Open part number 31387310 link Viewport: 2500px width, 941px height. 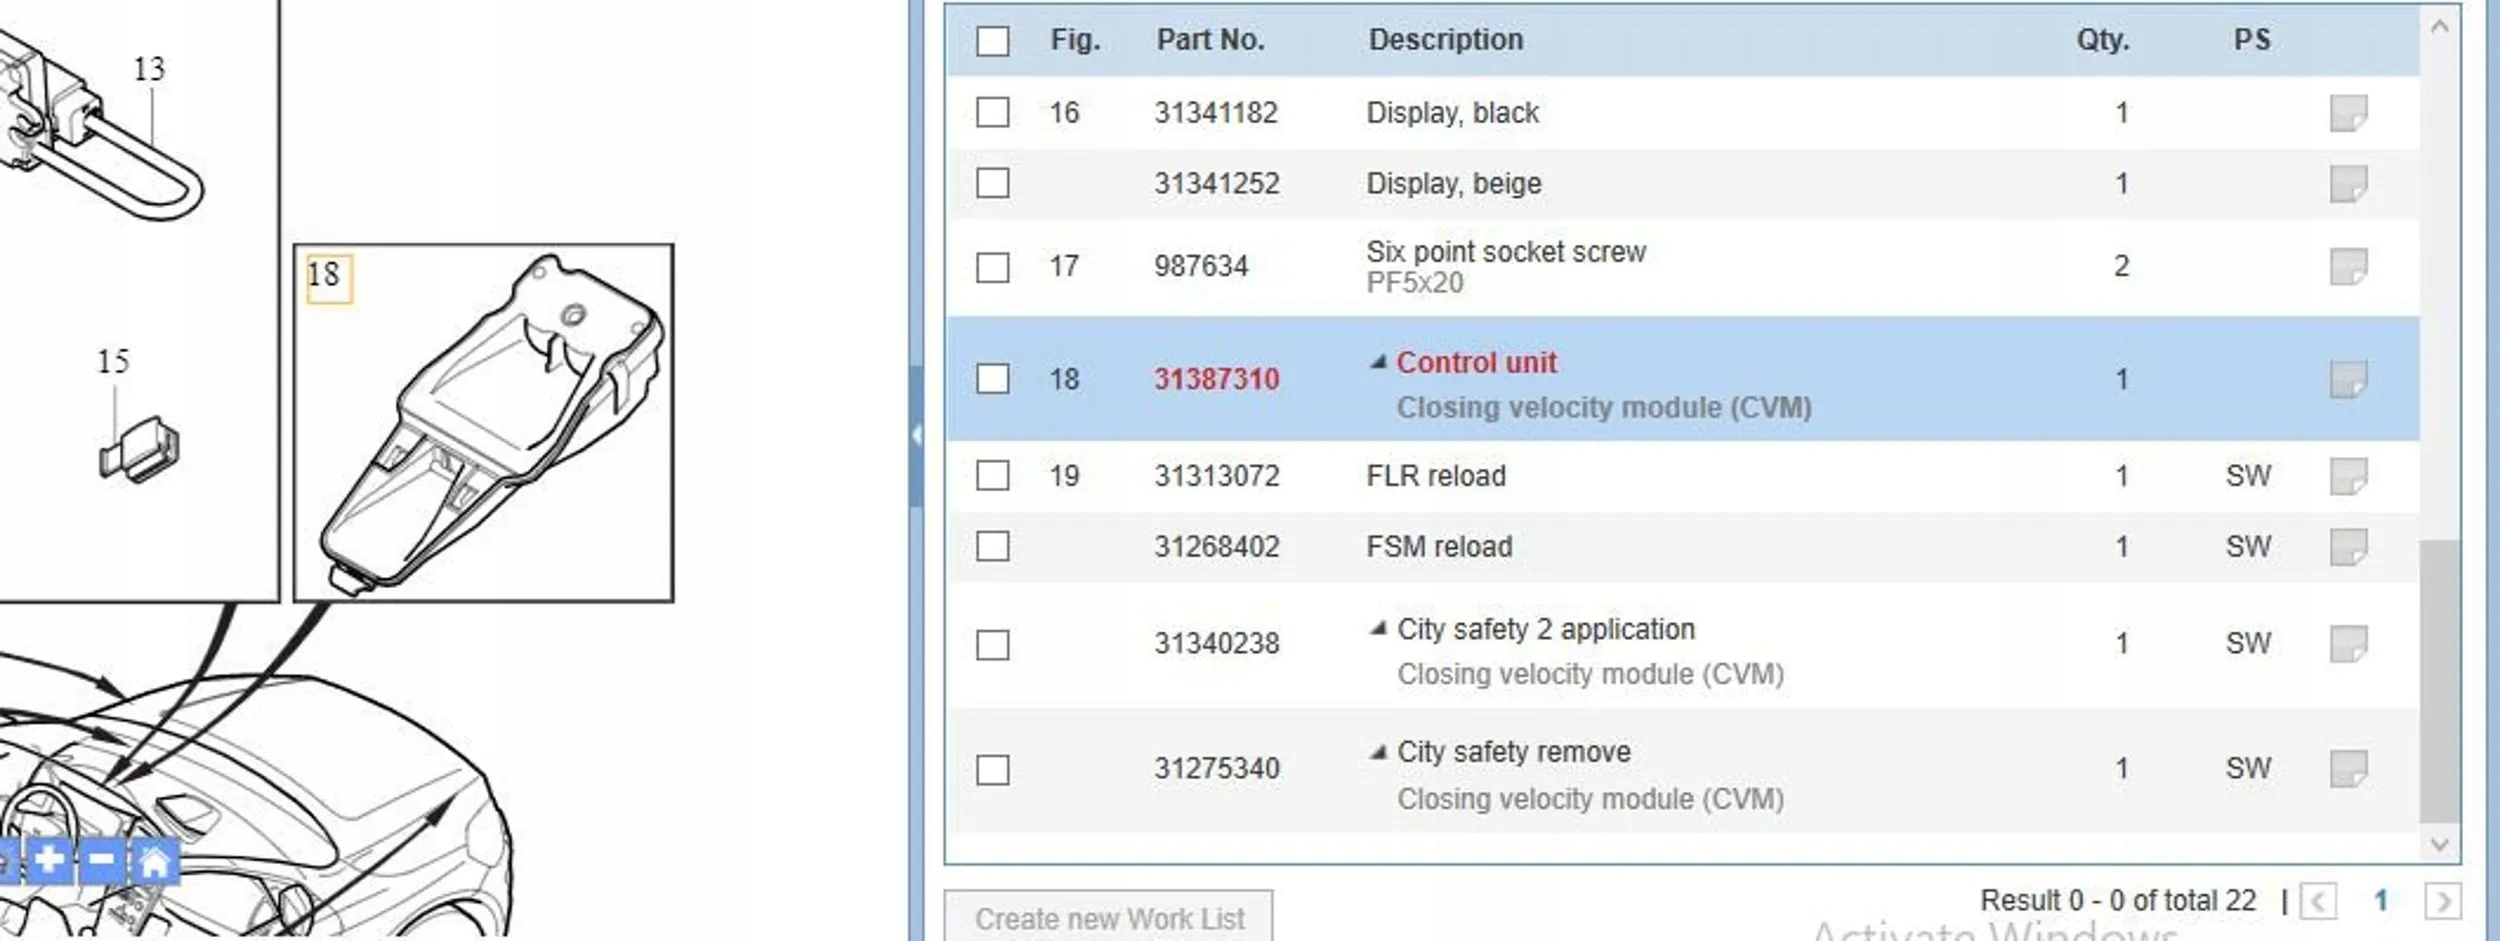pos(1217,379)
